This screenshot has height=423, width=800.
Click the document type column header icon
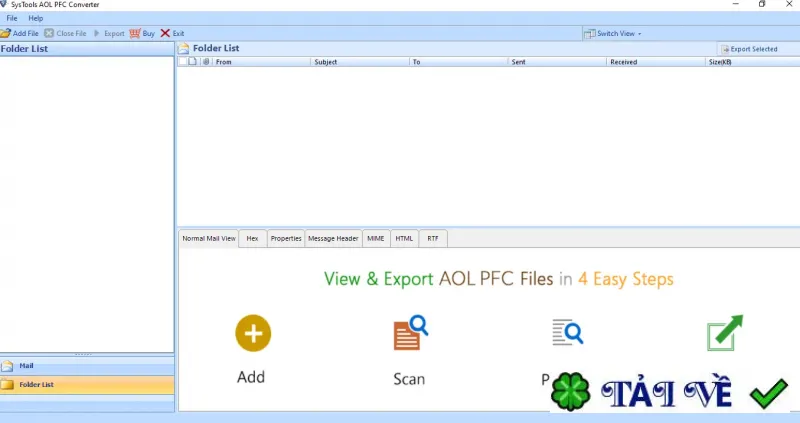click(x=192, y=62)
